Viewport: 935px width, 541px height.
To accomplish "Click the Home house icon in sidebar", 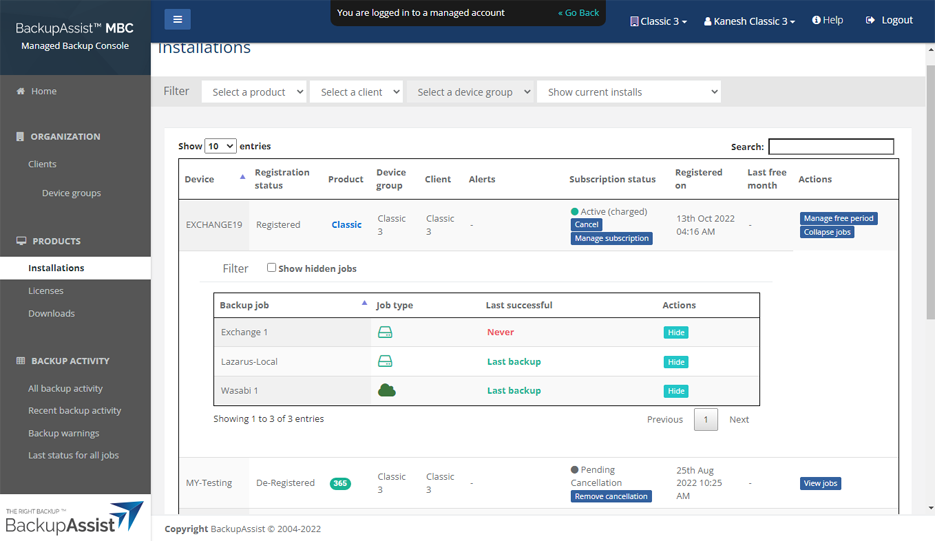I will (21, 91).
